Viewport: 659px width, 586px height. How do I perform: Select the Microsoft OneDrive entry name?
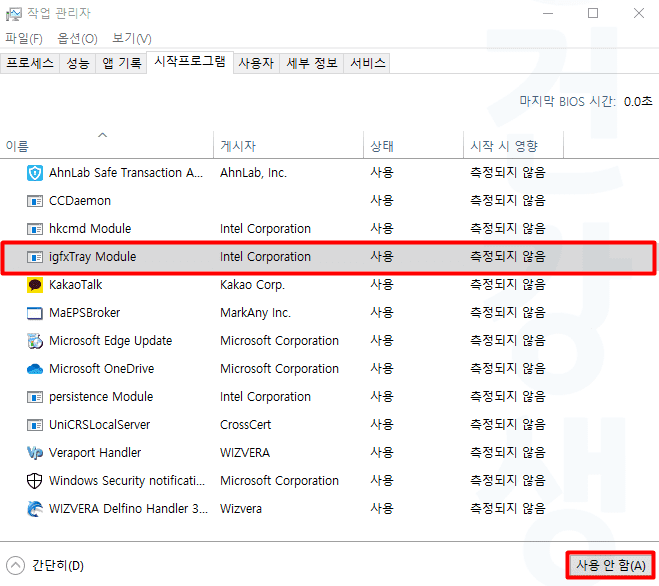tap(102, 369)
